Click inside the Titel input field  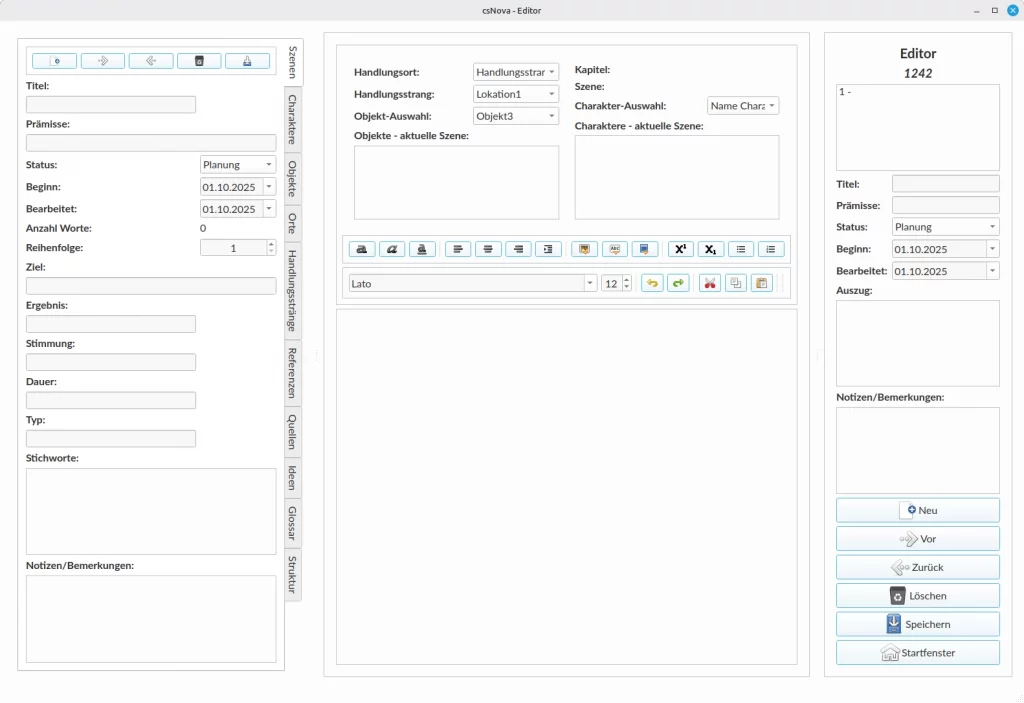(x=110, y=104)
